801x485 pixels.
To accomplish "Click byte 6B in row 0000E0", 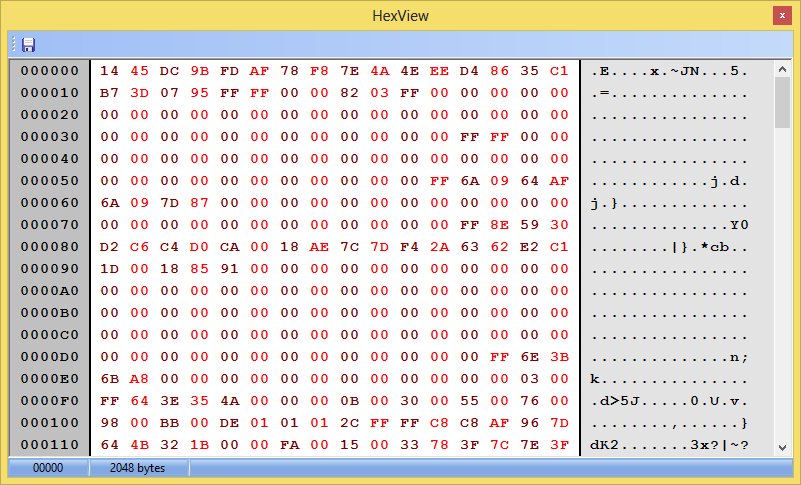I will pos(109,378).
